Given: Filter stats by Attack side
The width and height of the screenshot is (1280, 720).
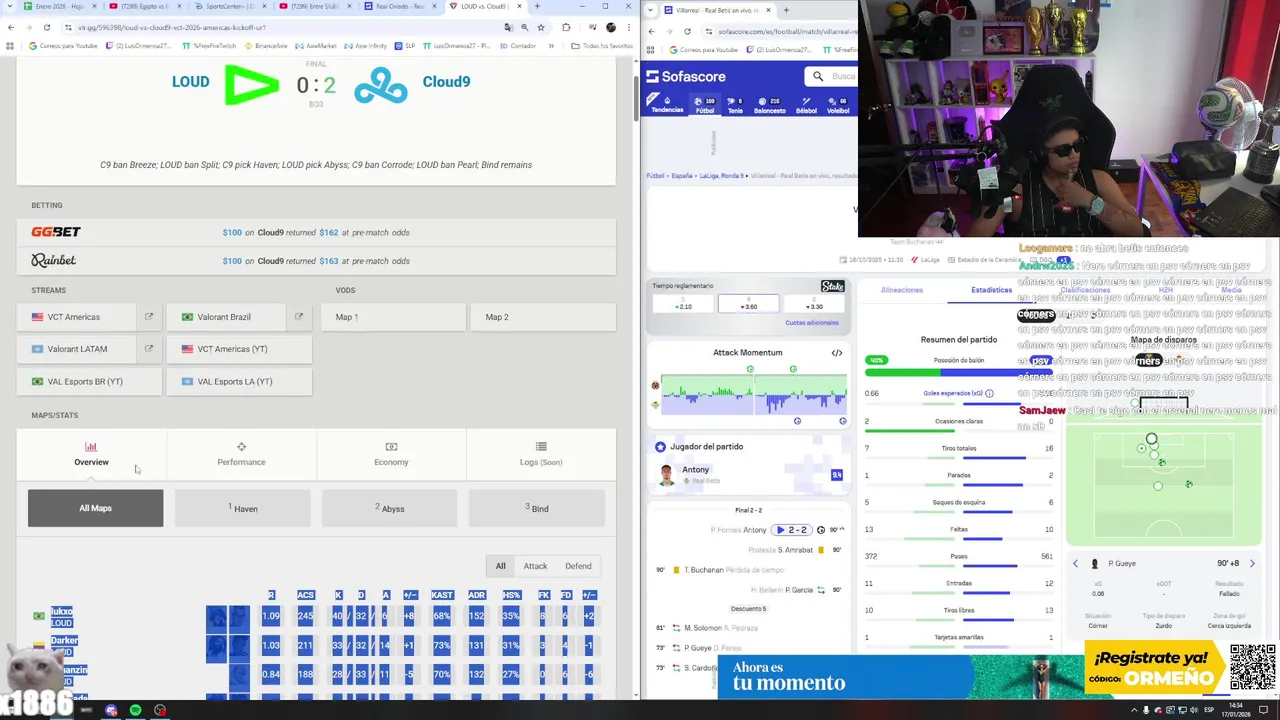Looking at the screenshot, I should [535, 566].
